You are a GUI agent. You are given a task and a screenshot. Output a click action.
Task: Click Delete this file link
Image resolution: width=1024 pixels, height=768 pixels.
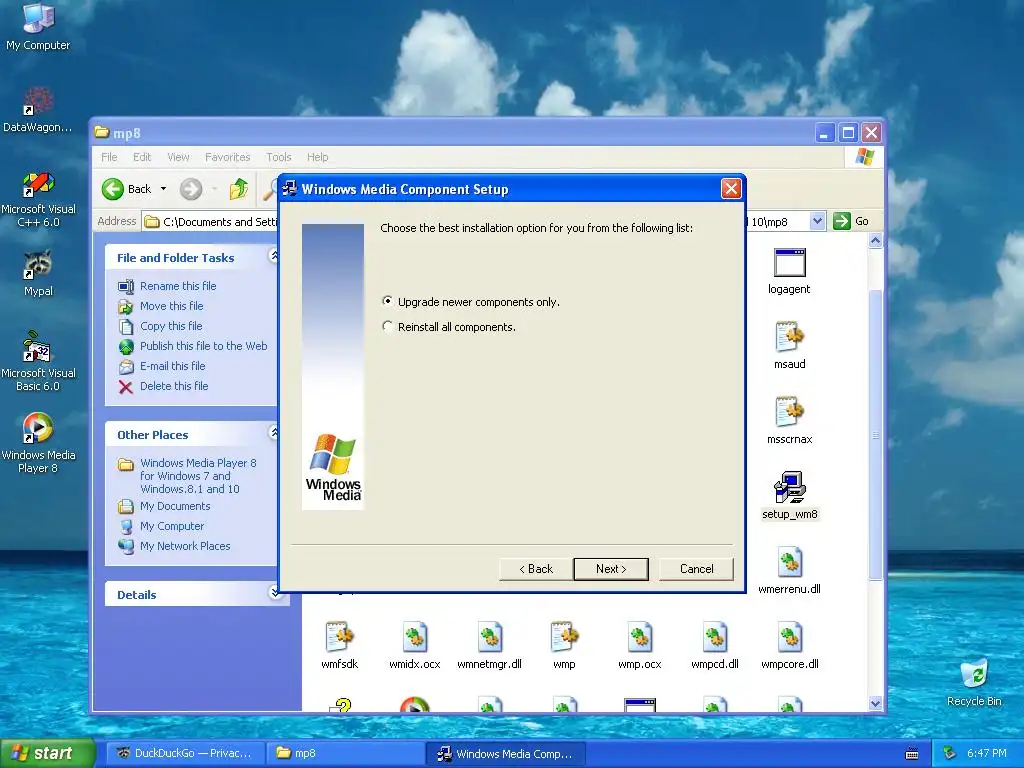point(174,386)
